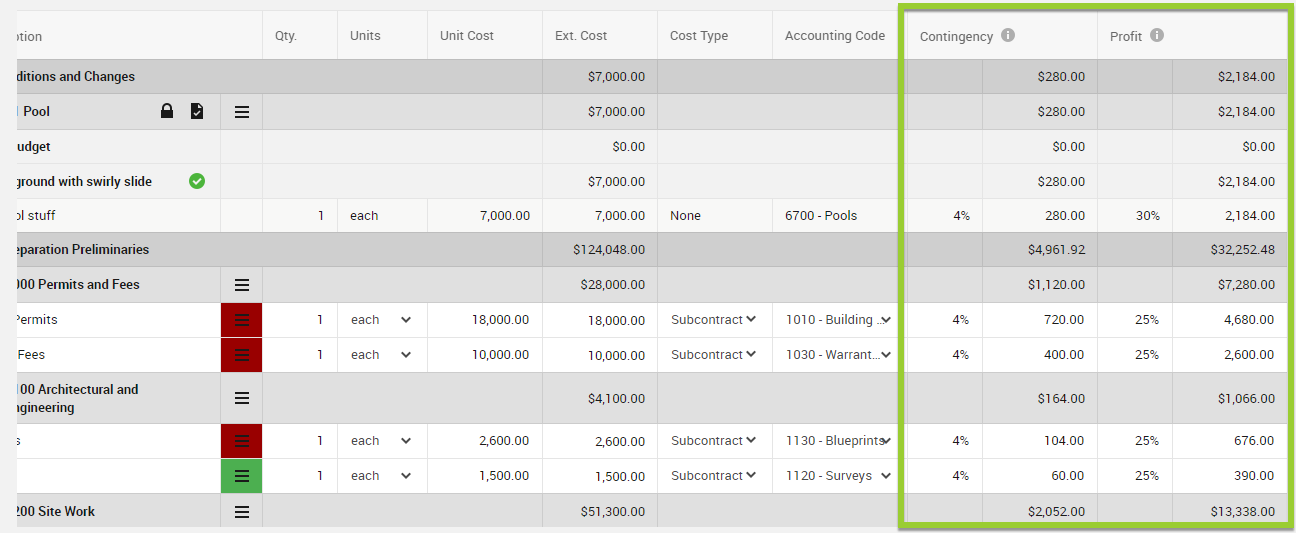Open the Site Work row menu icon
Screen dimensions: 1296x533
(x=242, y=512)
